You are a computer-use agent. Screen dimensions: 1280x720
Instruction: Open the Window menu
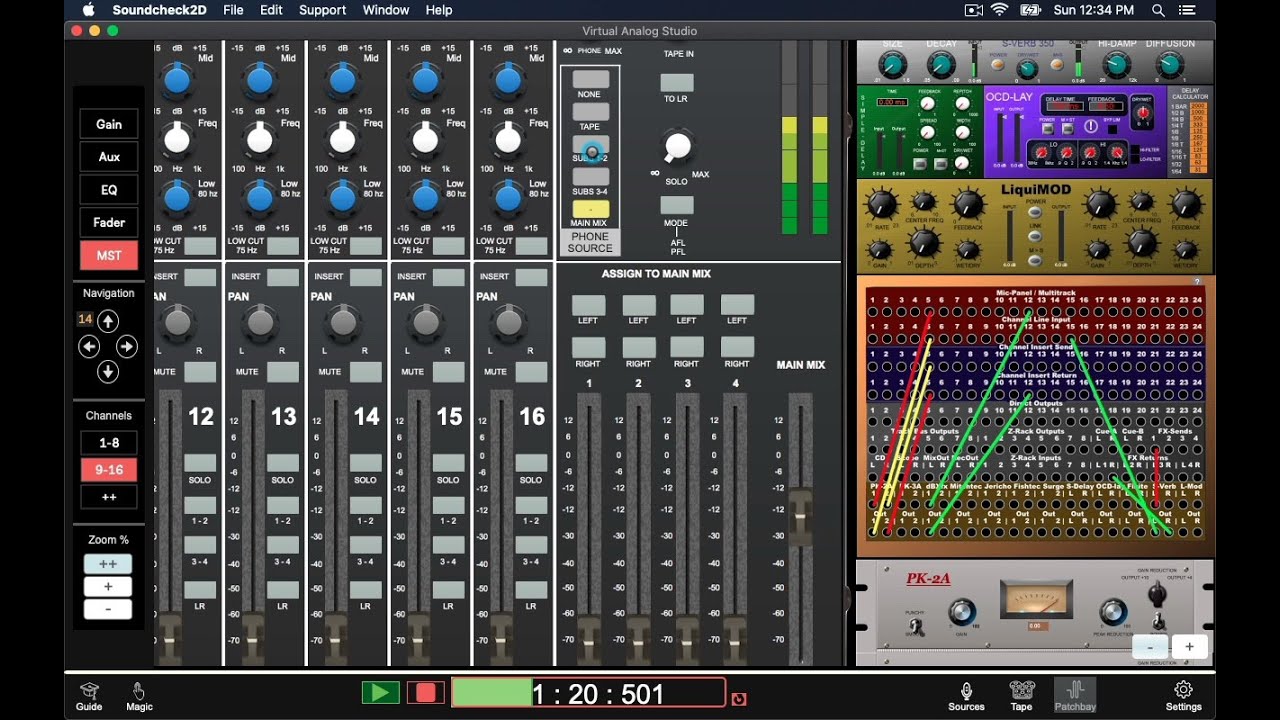click(x=386, y=10)
